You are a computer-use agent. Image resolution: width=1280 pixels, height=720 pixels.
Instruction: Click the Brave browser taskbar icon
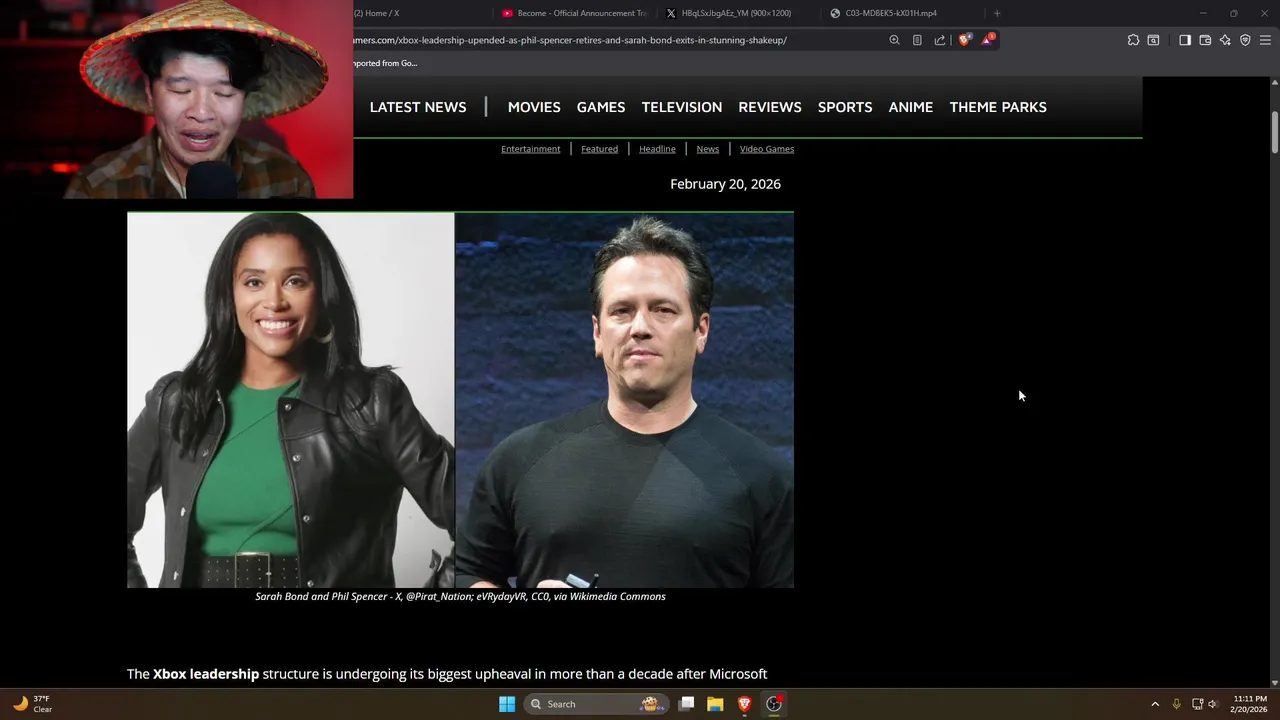click(744, 704)
